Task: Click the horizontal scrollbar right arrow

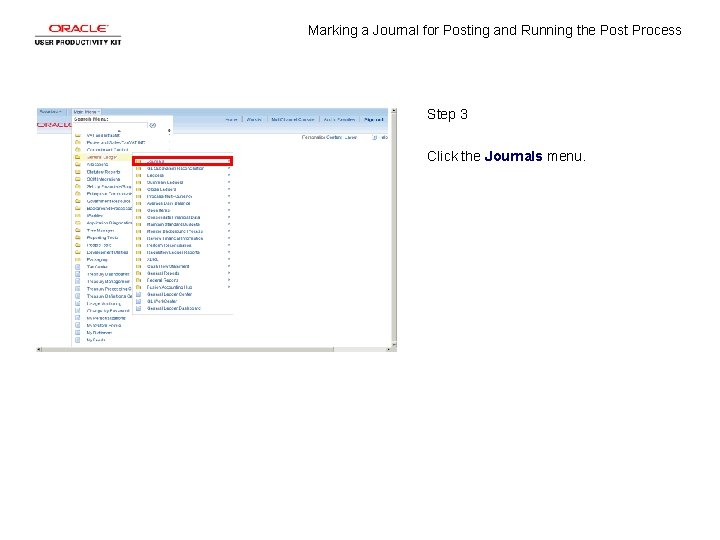Action: tap(388, 349)
